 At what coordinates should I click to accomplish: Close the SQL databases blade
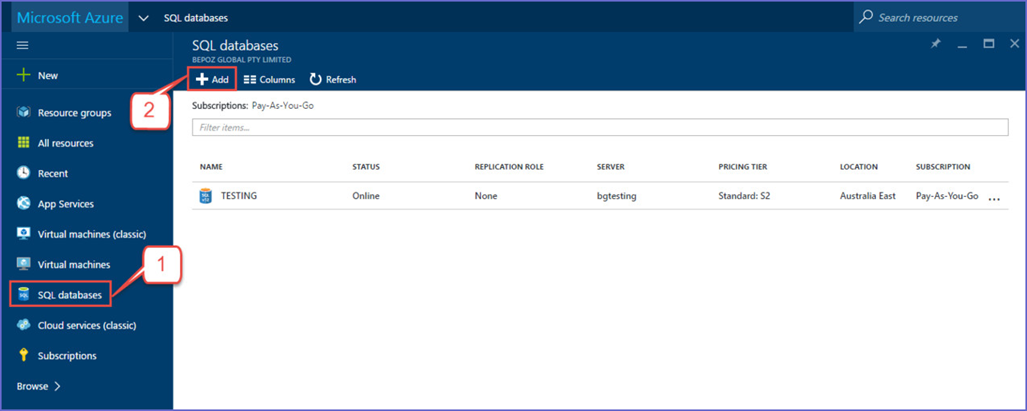click(1015, 44)
